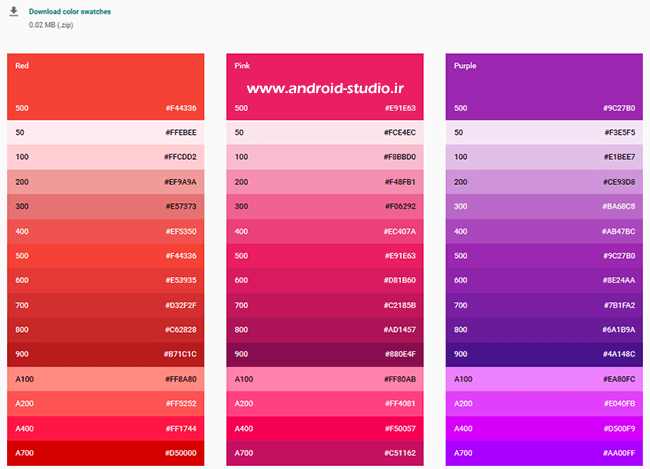Screen dimensions: 650x469
Task: Pick the Red A700 swatch #D50000
Action: click(105, 453)
